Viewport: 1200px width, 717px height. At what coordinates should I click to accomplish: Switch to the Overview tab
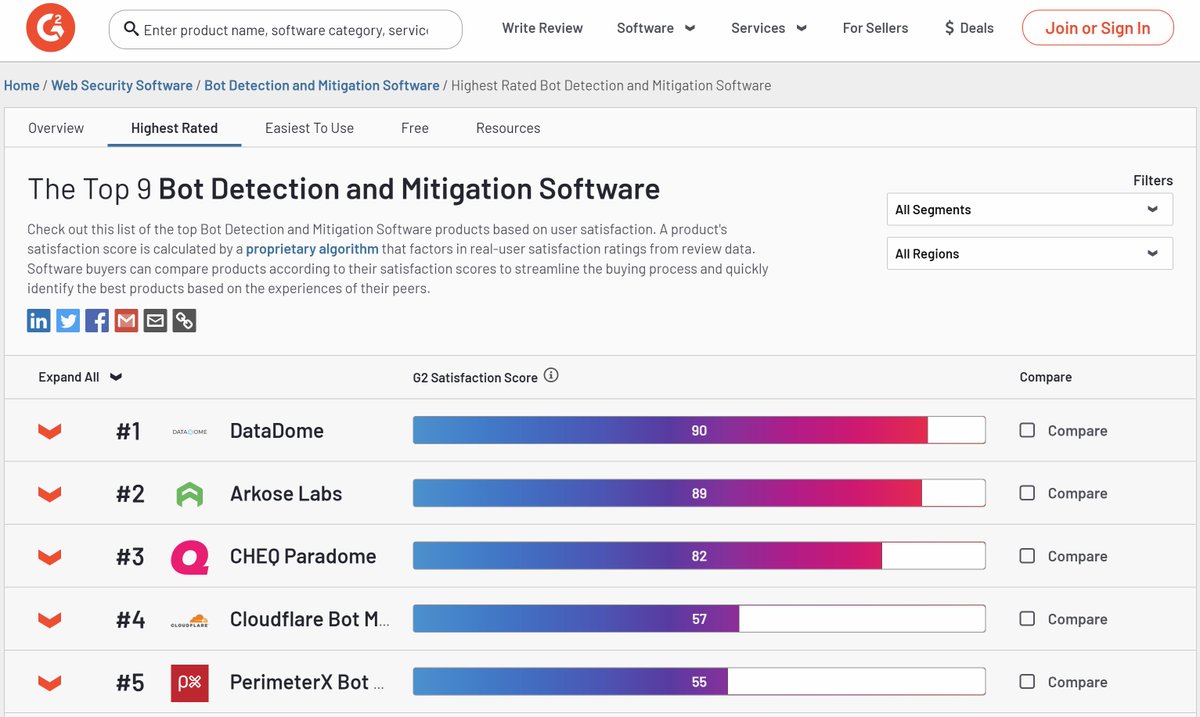click(56, 128)
